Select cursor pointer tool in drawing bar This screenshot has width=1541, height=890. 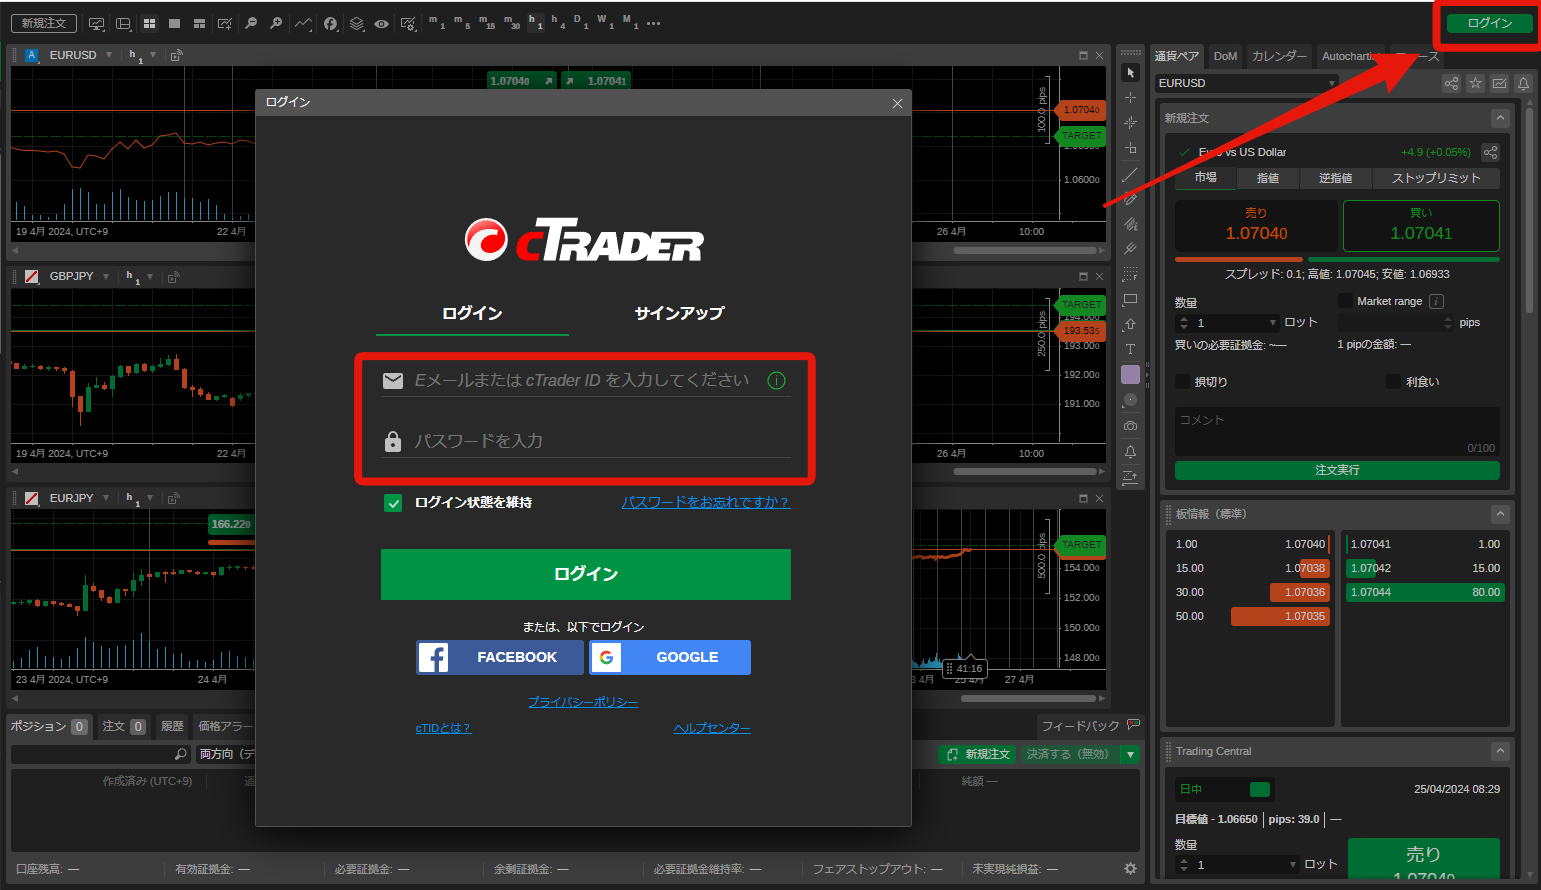1130,73
